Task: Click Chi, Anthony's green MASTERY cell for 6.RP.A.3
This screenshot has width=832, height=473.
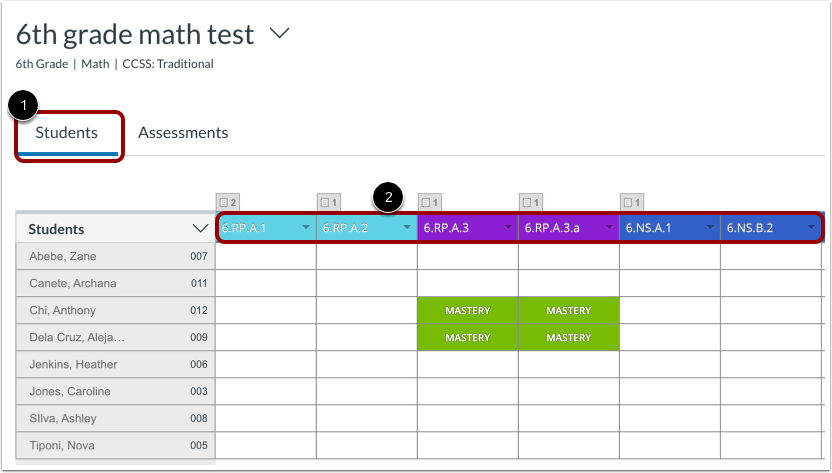Action: point(467,311)
